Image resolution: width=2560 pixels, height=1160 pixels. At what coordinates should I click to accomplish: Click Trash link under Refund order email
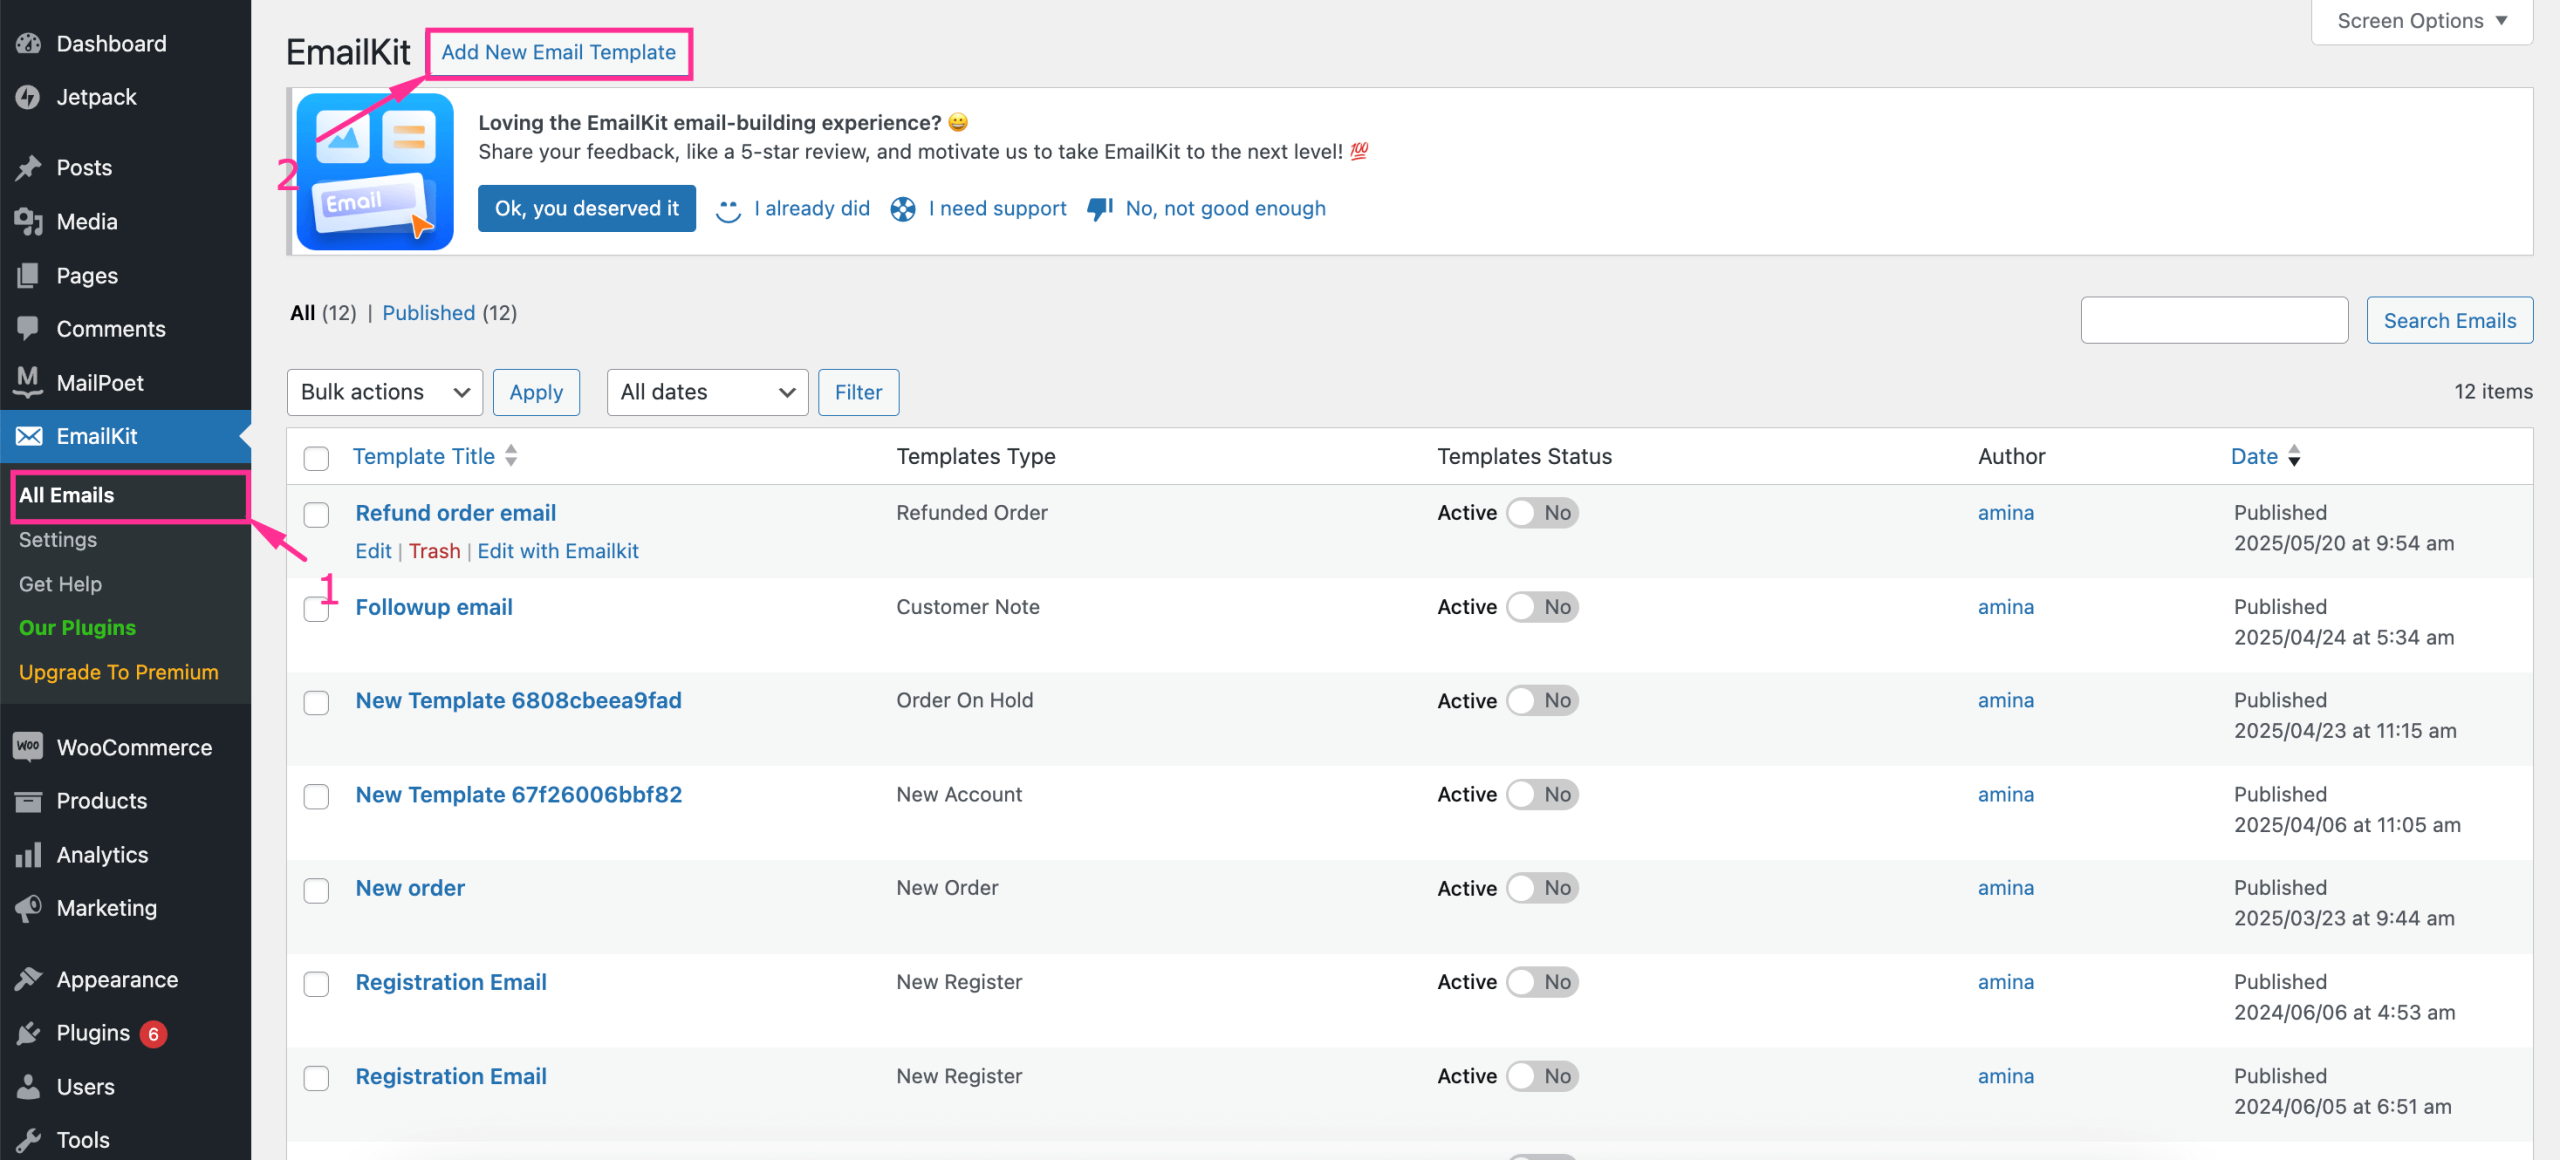434,551
